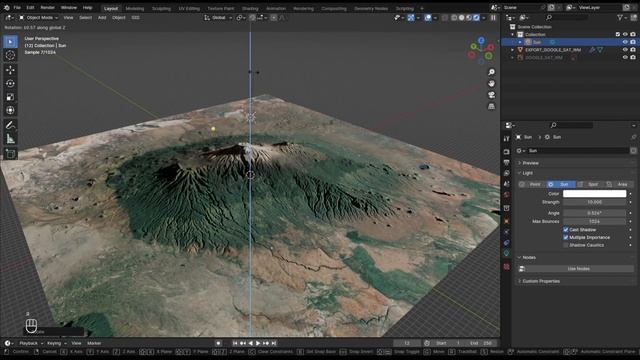Enable the Cast Shadow checkbox

[566, 230]
